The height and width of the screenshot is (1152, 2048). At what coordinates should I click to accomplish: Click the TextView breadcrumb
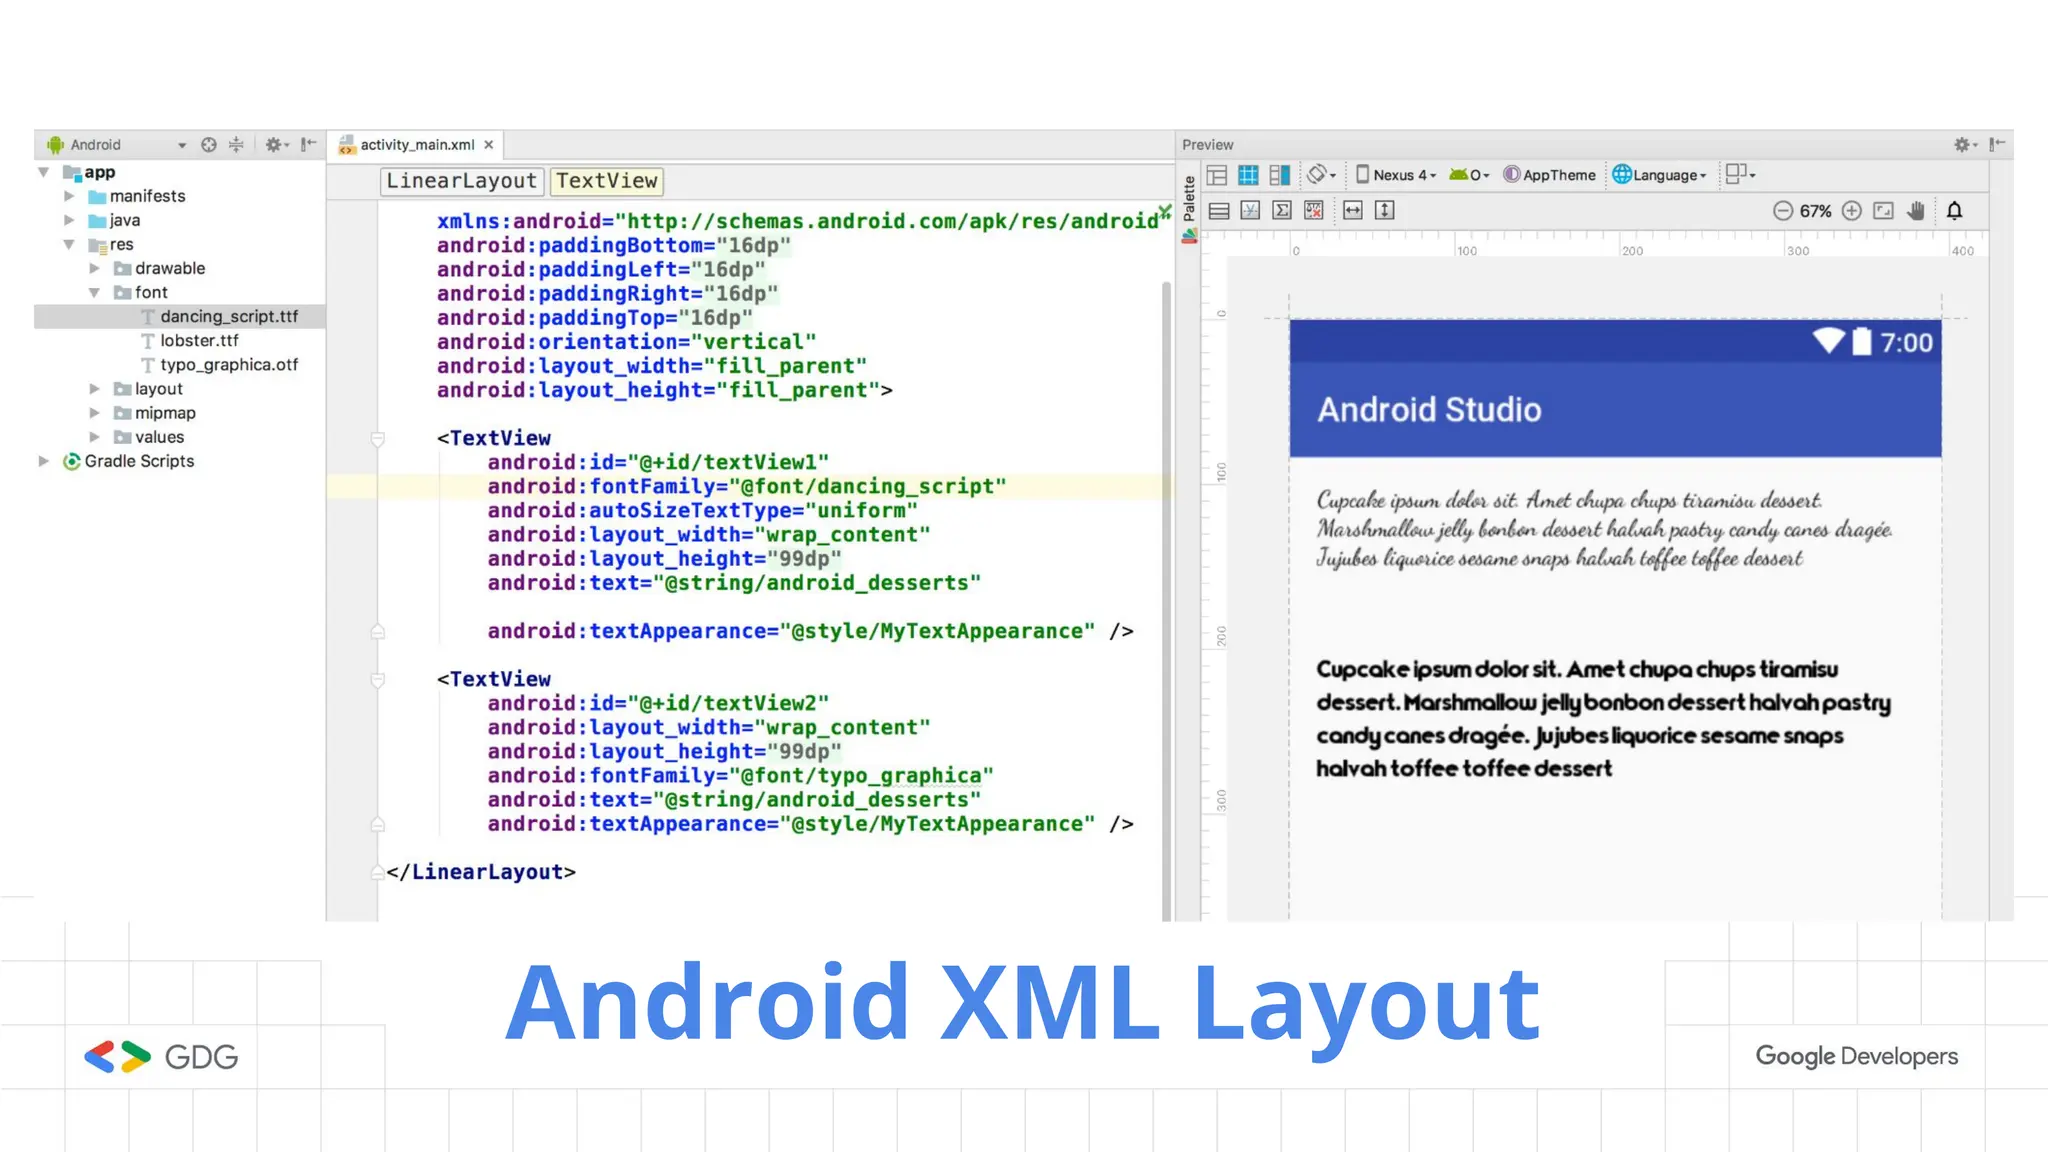[x=606, y=181]
